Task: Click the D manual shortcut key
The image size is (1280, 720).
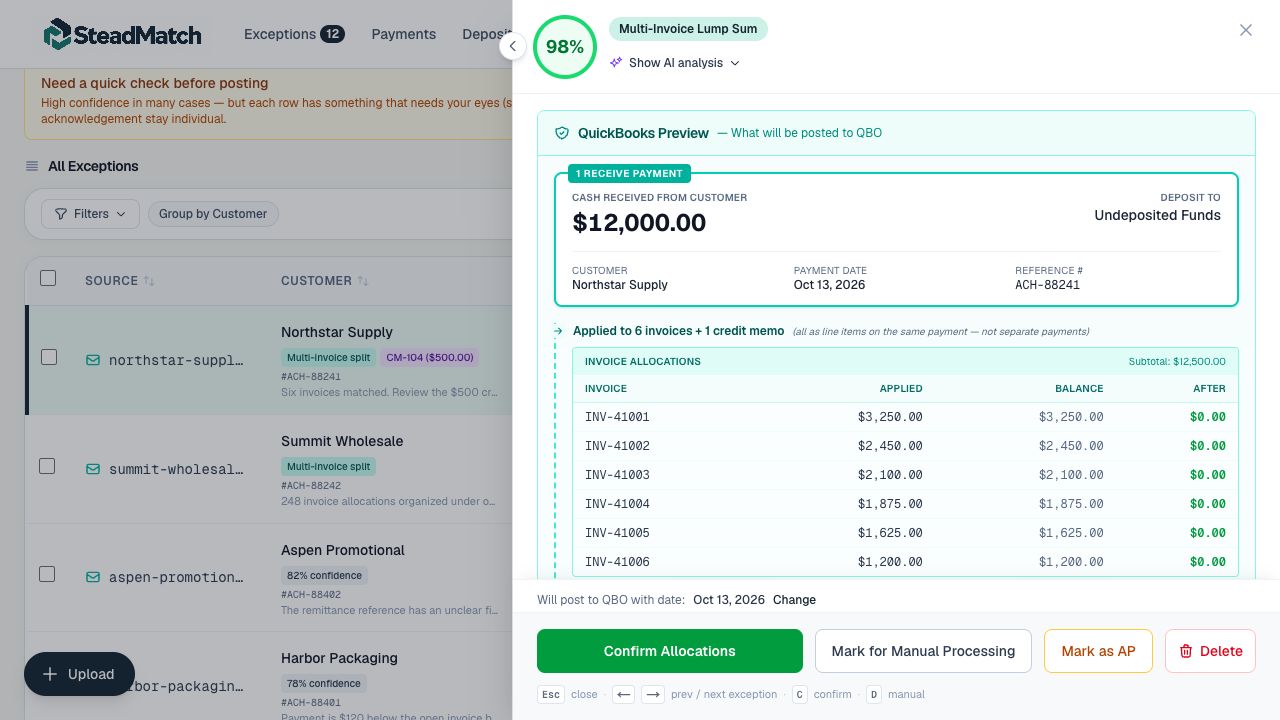Action: pos(873,694)
